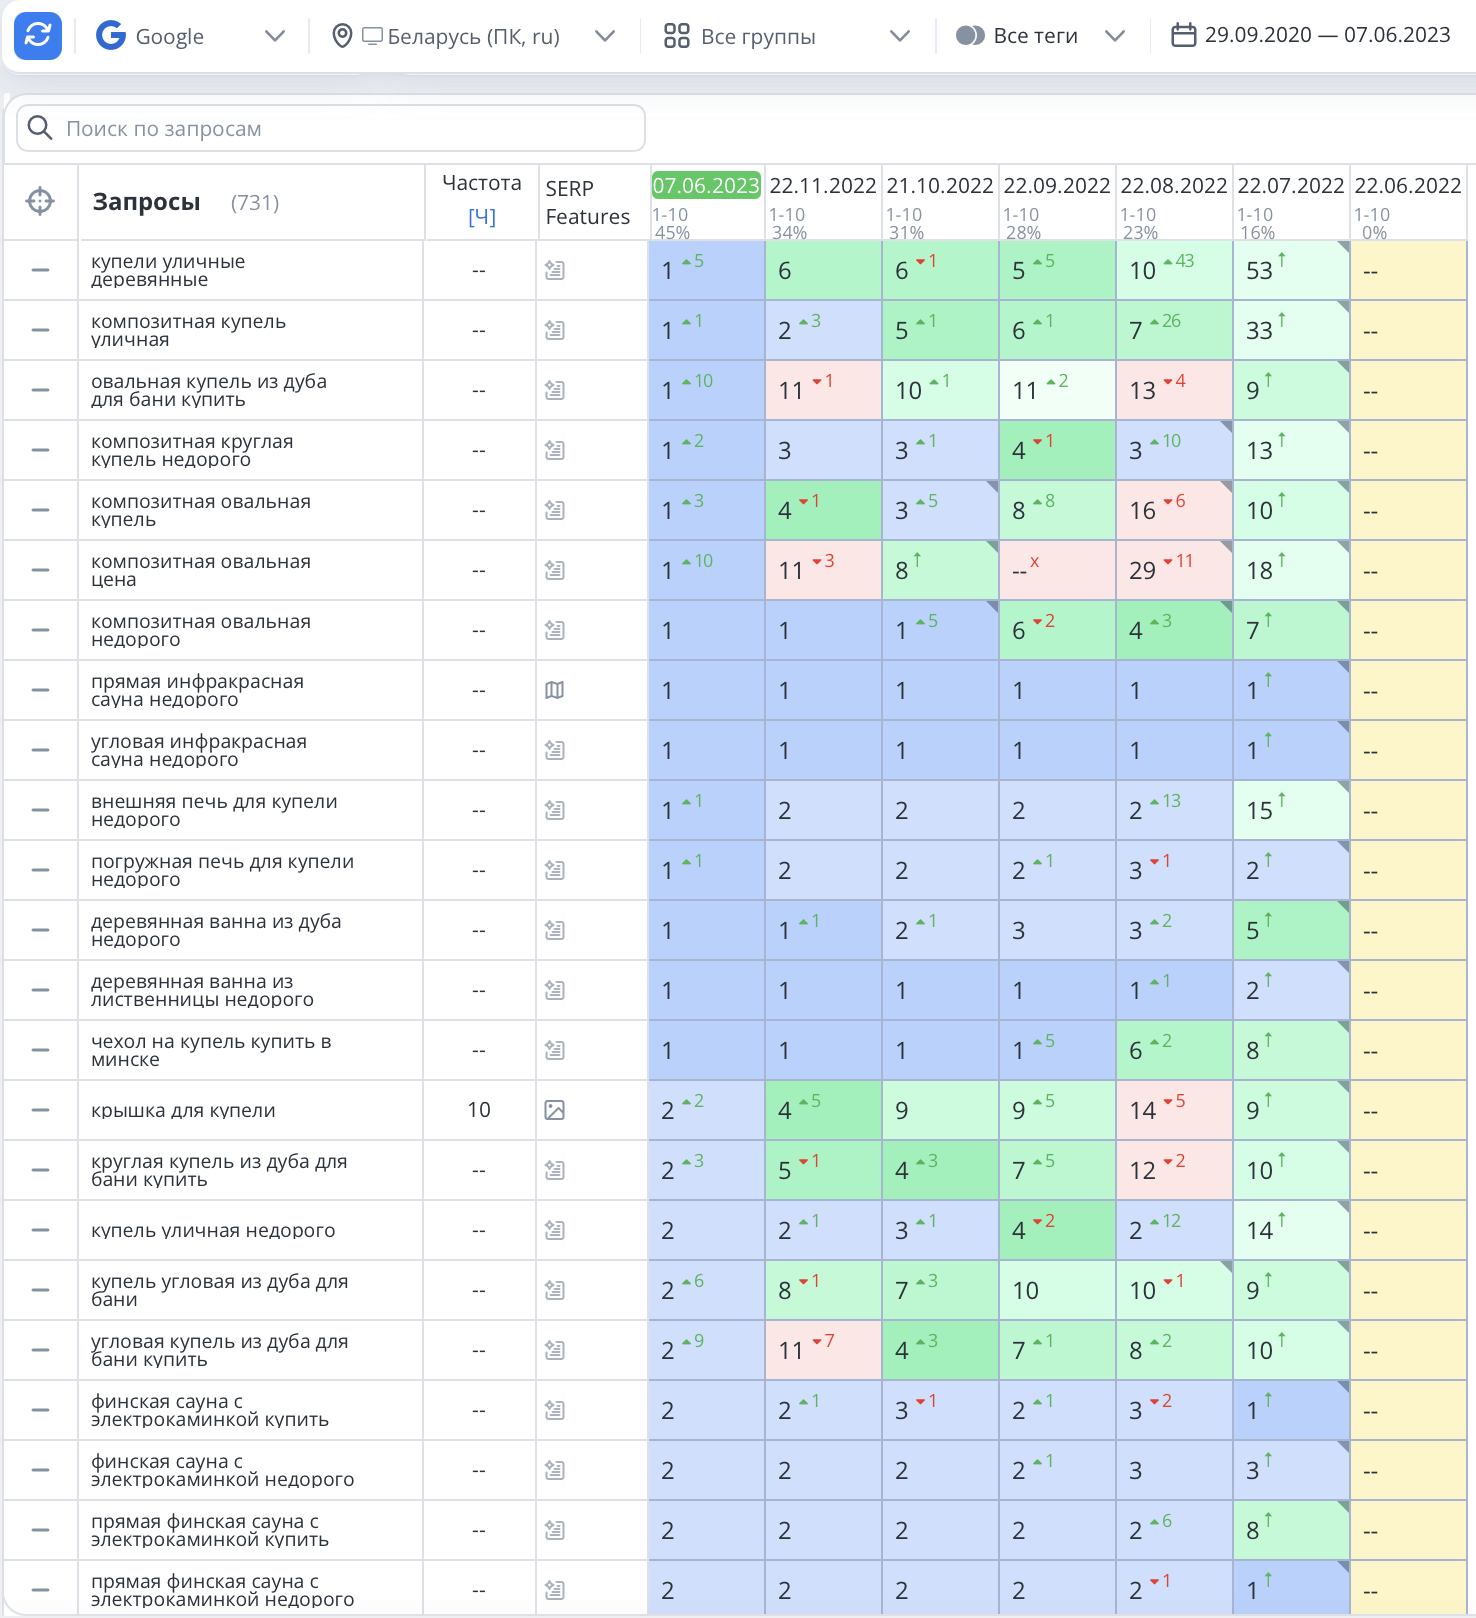
Task: Open the query круглая купель из дуба для бани купить
Action: 219,1170
